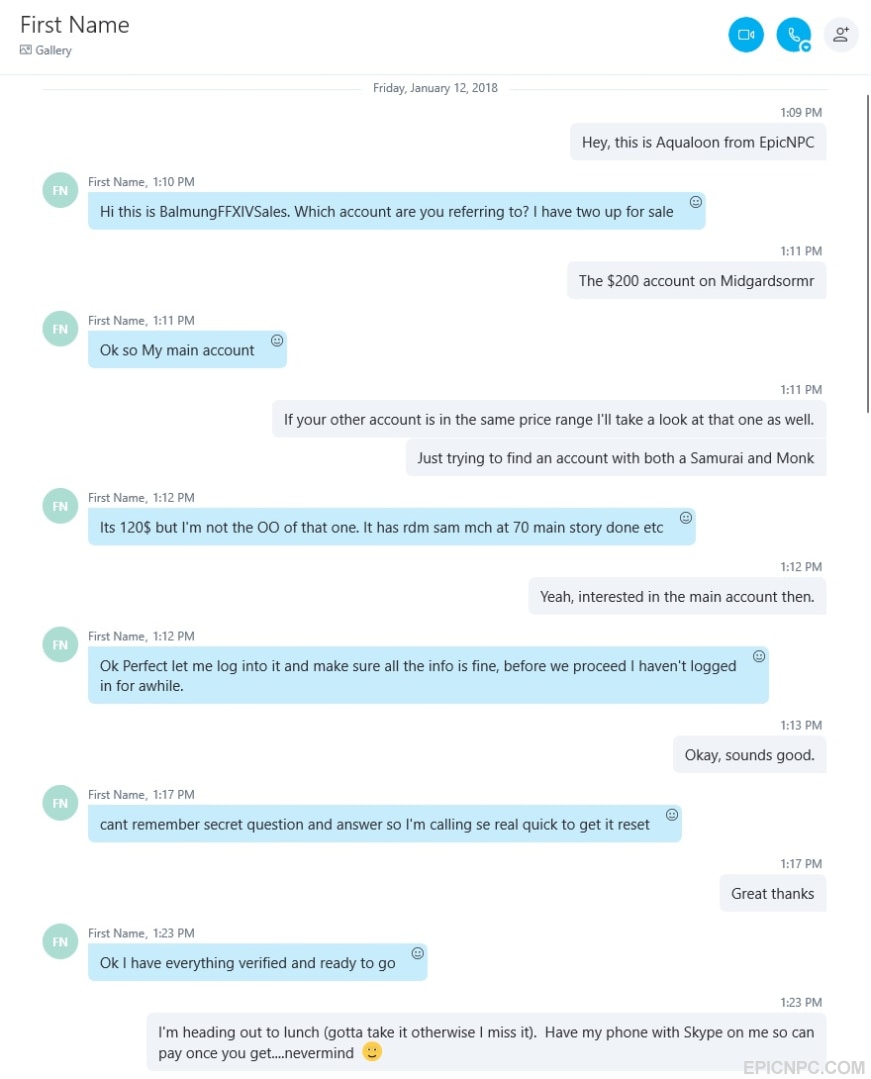Click the "First Name, 1:17 PM" sender label
The width and height of the screenshot is (871, 1079).
click(x=141, y=794)
